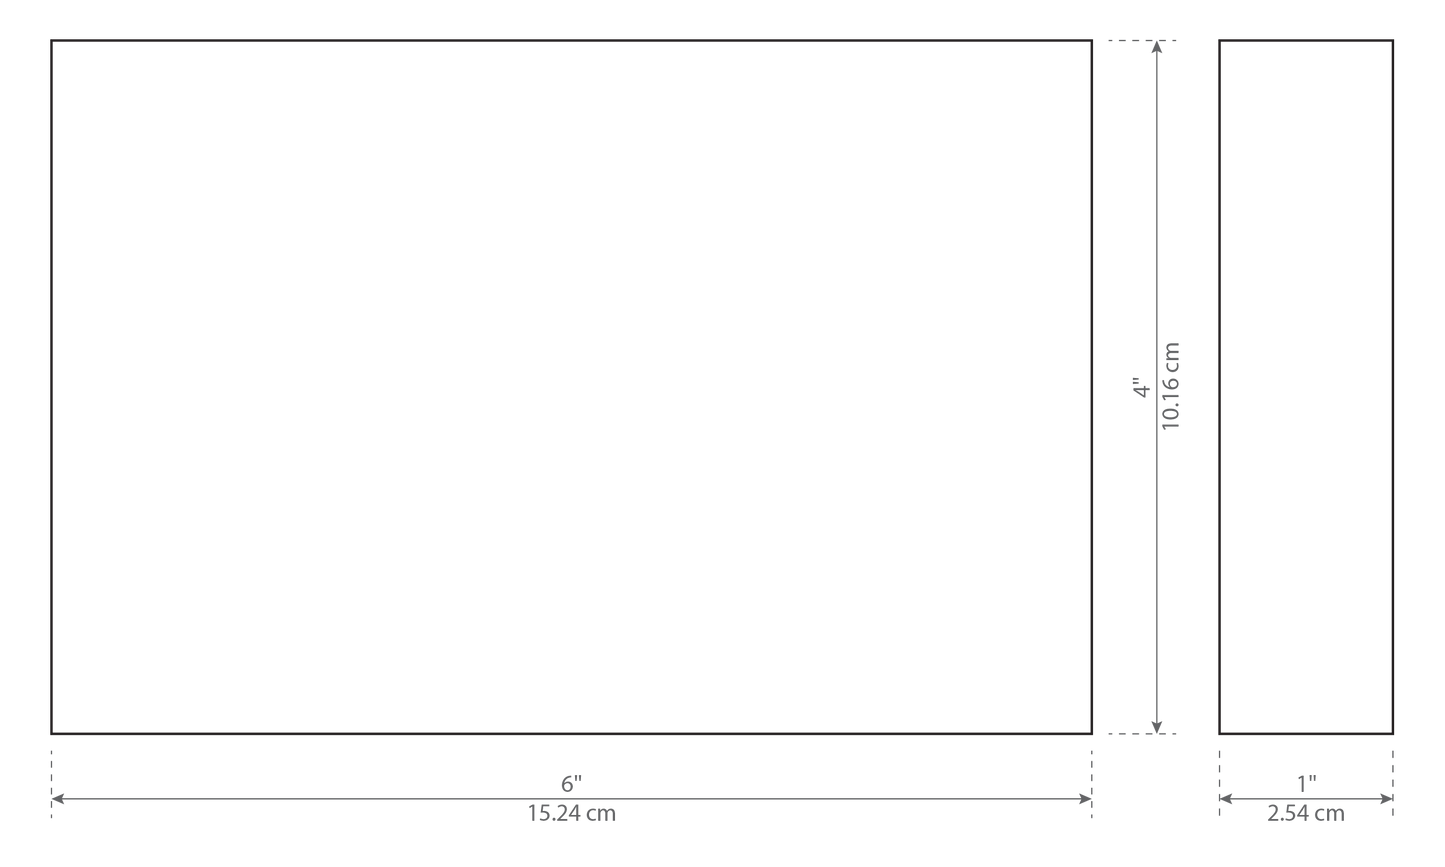Select the 10.16 cm vertical height label
The height and width of the screenshot is (867, 1445).
(x=1172, y=386)
